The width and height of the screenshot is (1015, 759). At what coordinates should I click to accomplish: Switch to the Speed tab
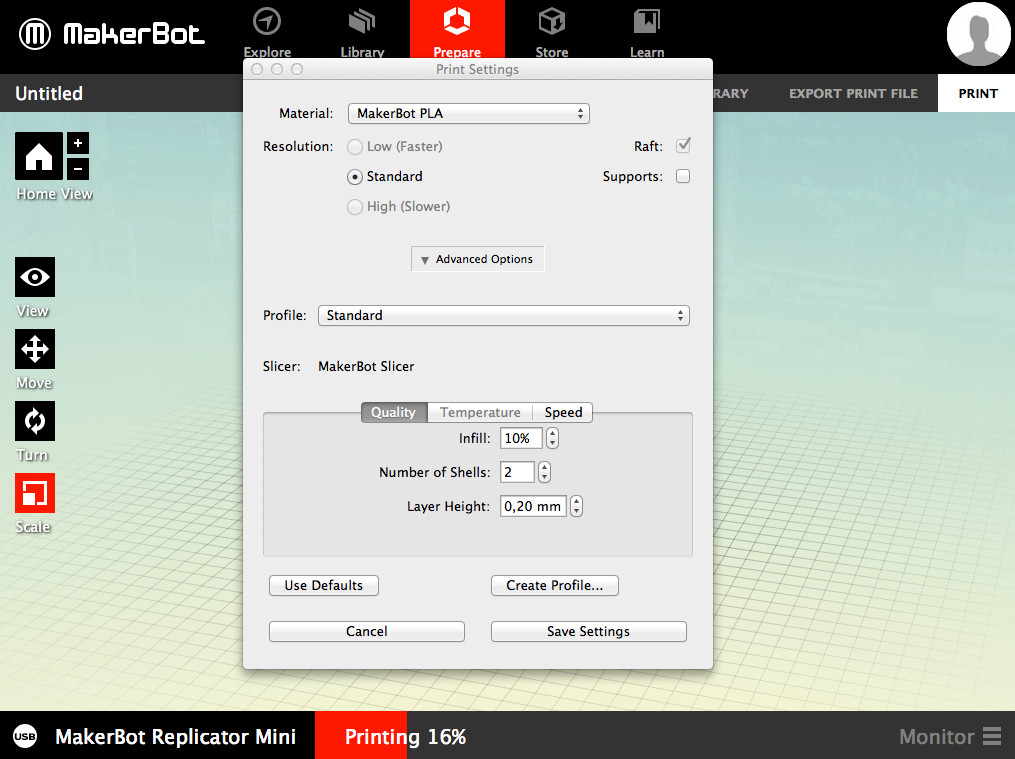coord(563,412)
